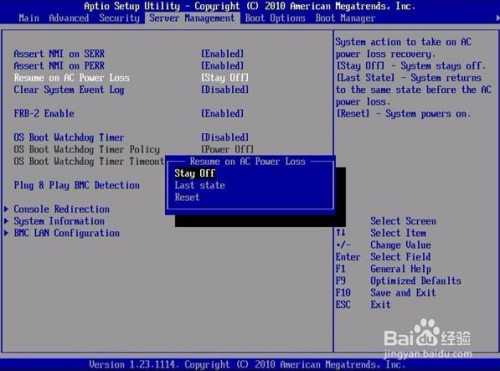
Task: Click the General Help entry
Action: coord(401,269)
